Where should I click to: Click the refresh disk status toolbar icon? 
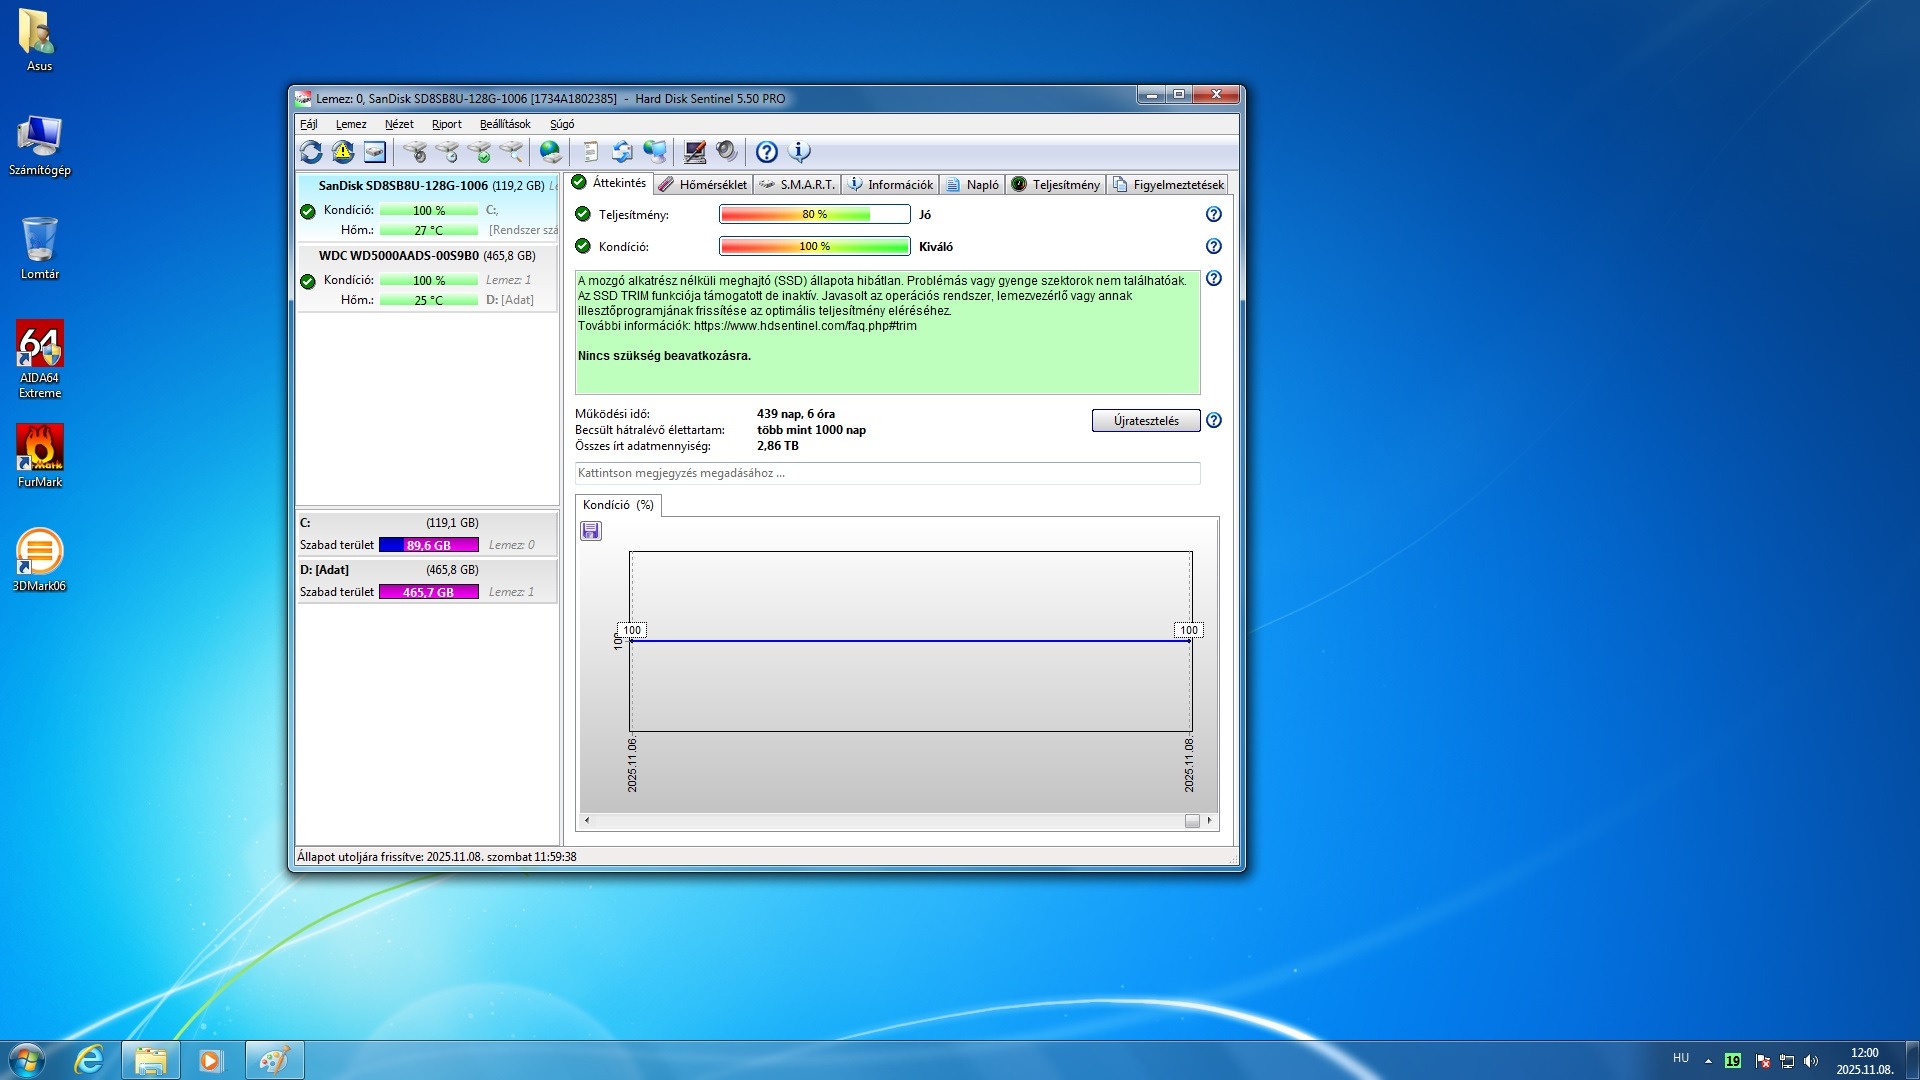point(311,152)
